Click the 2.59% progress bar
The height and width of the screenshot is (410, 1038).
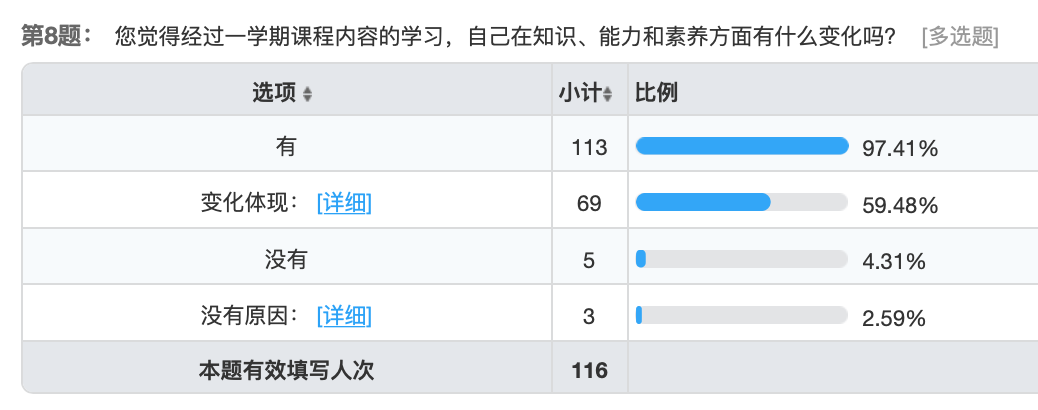[742, 316]
